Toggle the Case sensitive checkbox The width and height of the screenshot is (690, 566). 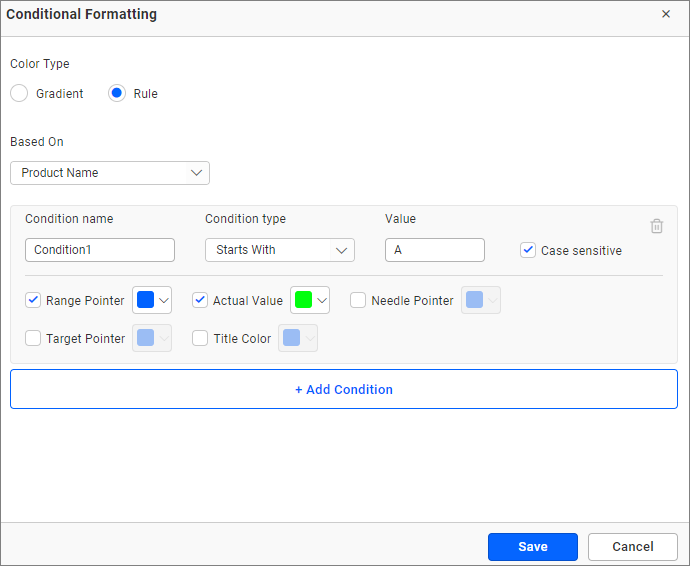[528, 250]
